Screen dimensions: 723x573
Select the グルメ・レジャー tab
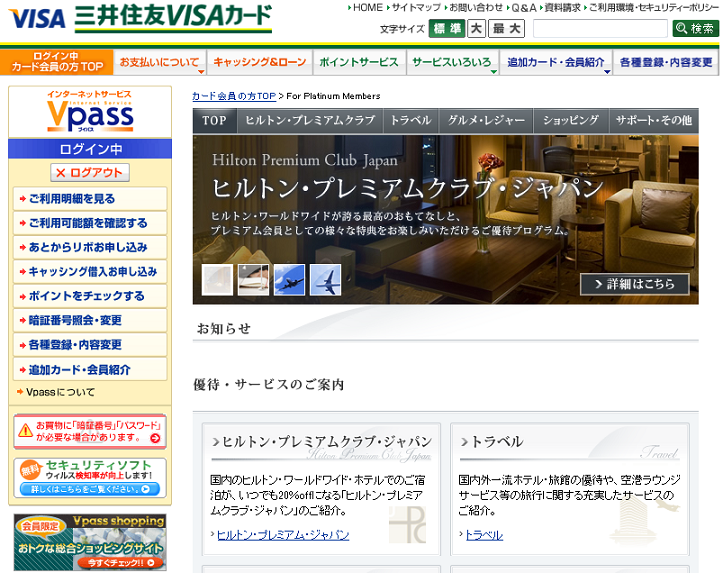coord(486,121)
